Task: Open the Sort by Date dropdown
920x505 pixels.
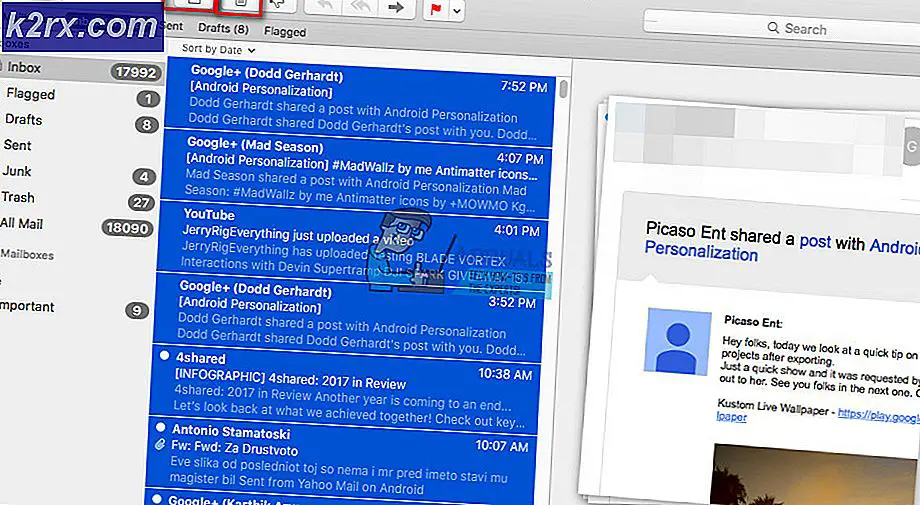Action: (x=218, y=50)
